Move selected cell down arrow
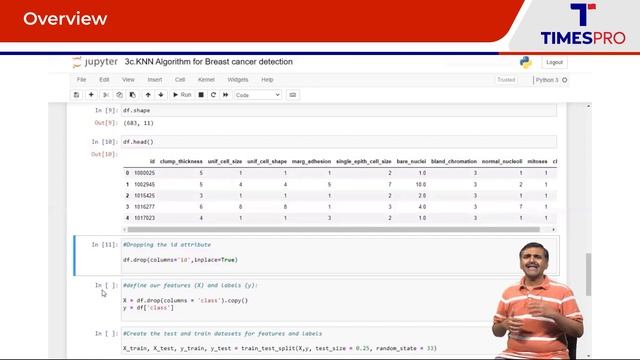The width and height of the screenshot is (640, 360). coord(161,95)
